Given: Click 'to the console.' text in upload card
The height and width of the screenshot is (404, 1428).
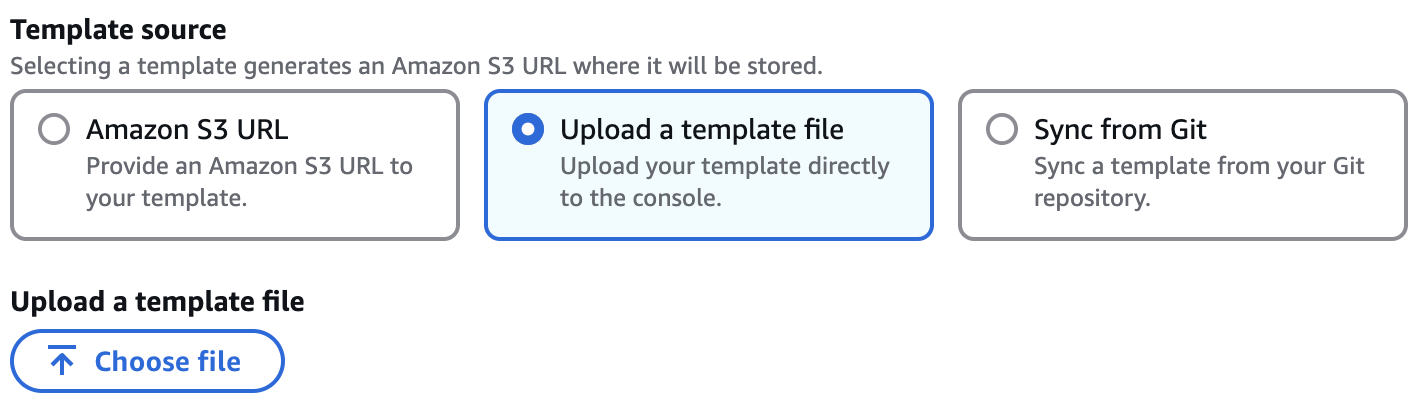Looking at the screenshot, I should (640, 198).
